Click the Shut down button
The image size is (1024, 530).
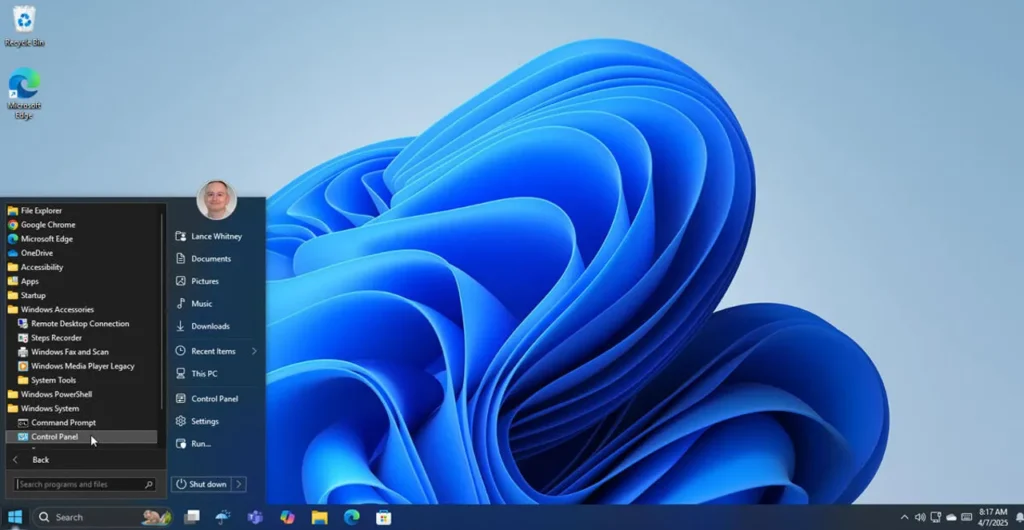click(202, 484)
